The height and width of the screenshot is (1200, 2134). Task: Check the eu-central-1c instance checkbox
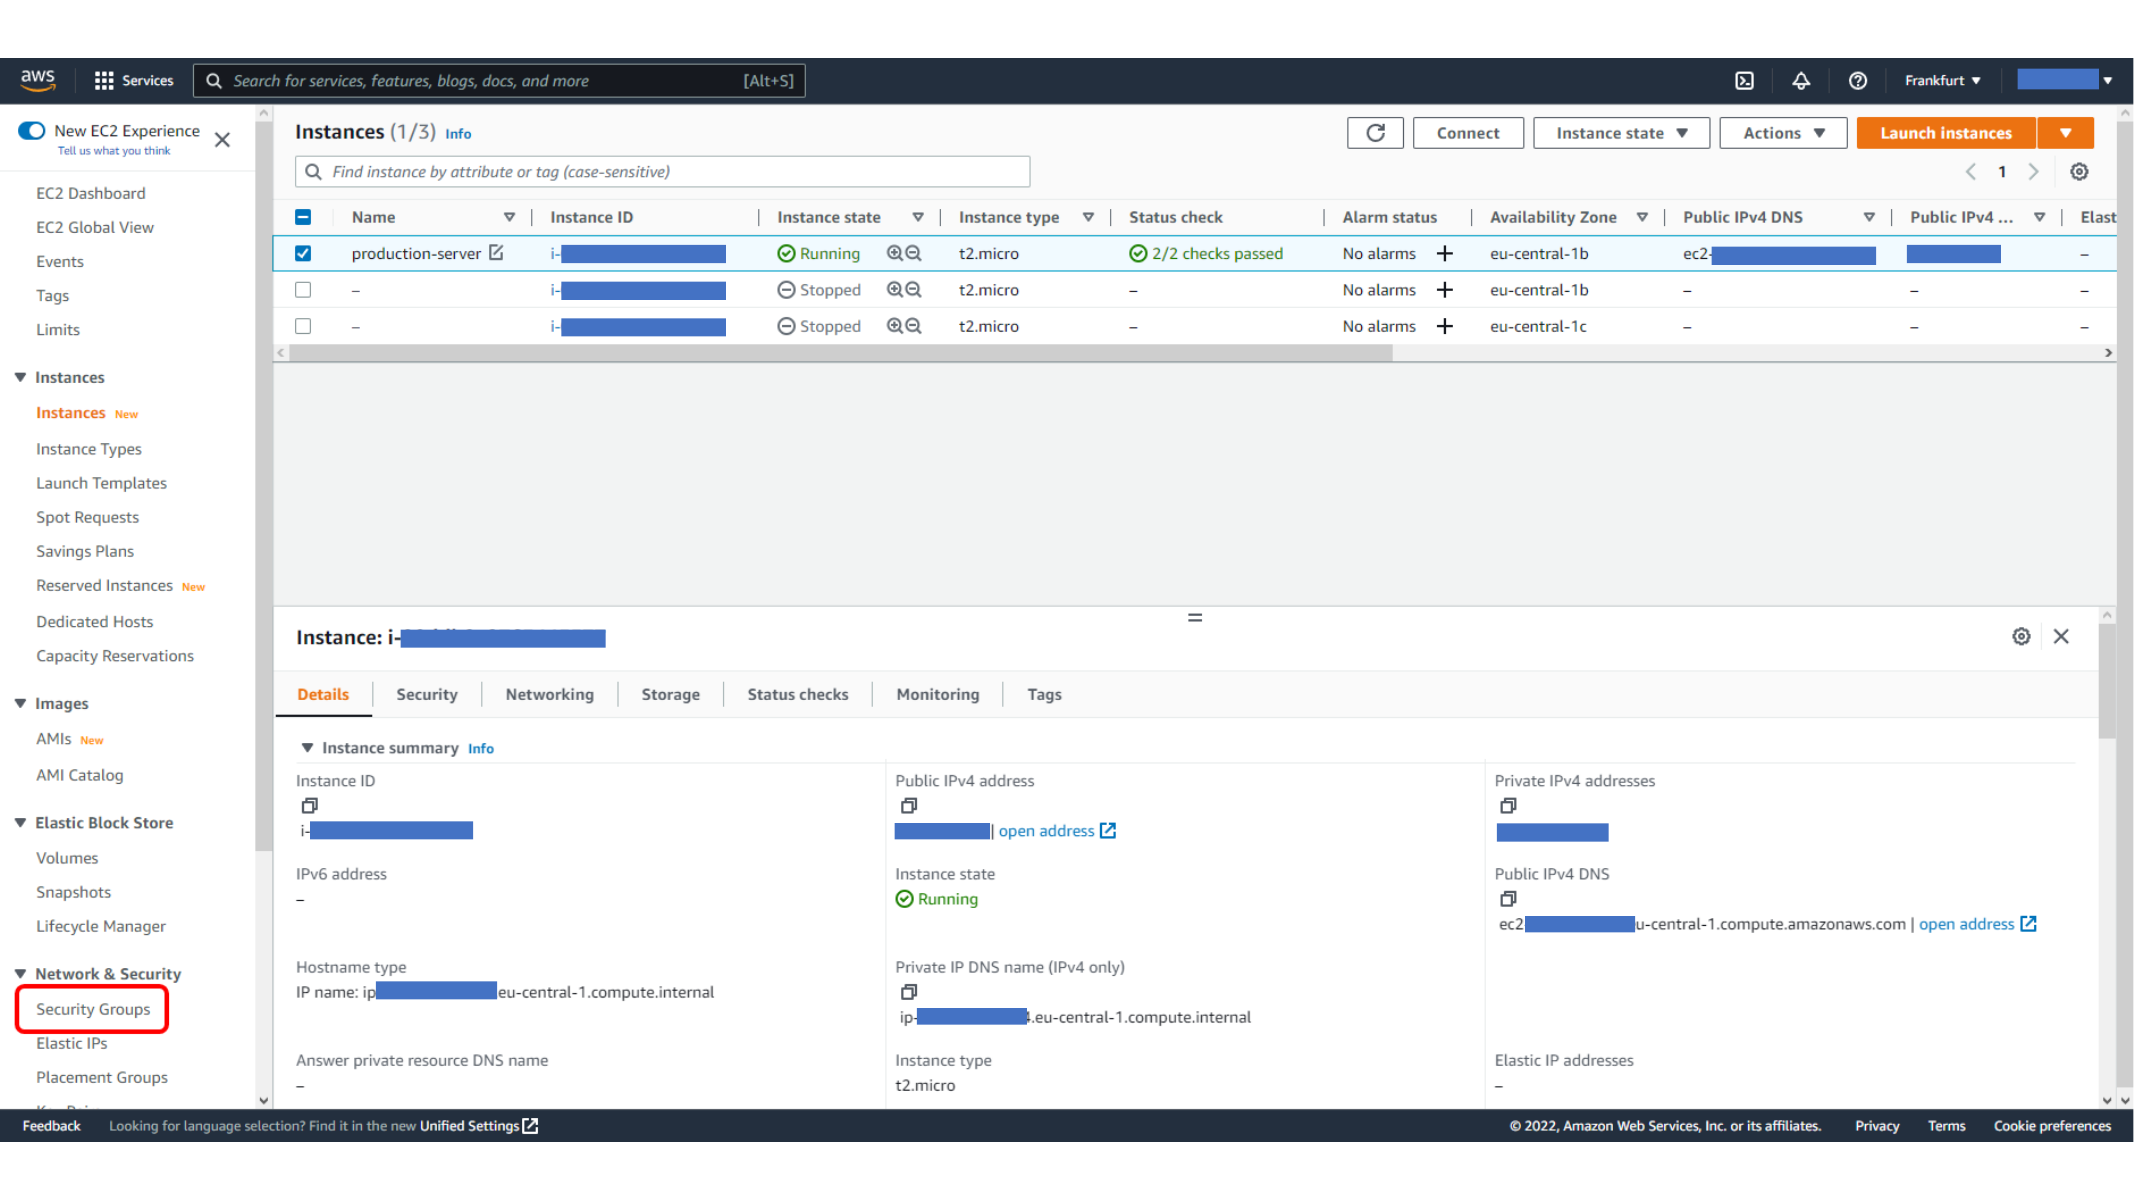click(x=303, y=326)
